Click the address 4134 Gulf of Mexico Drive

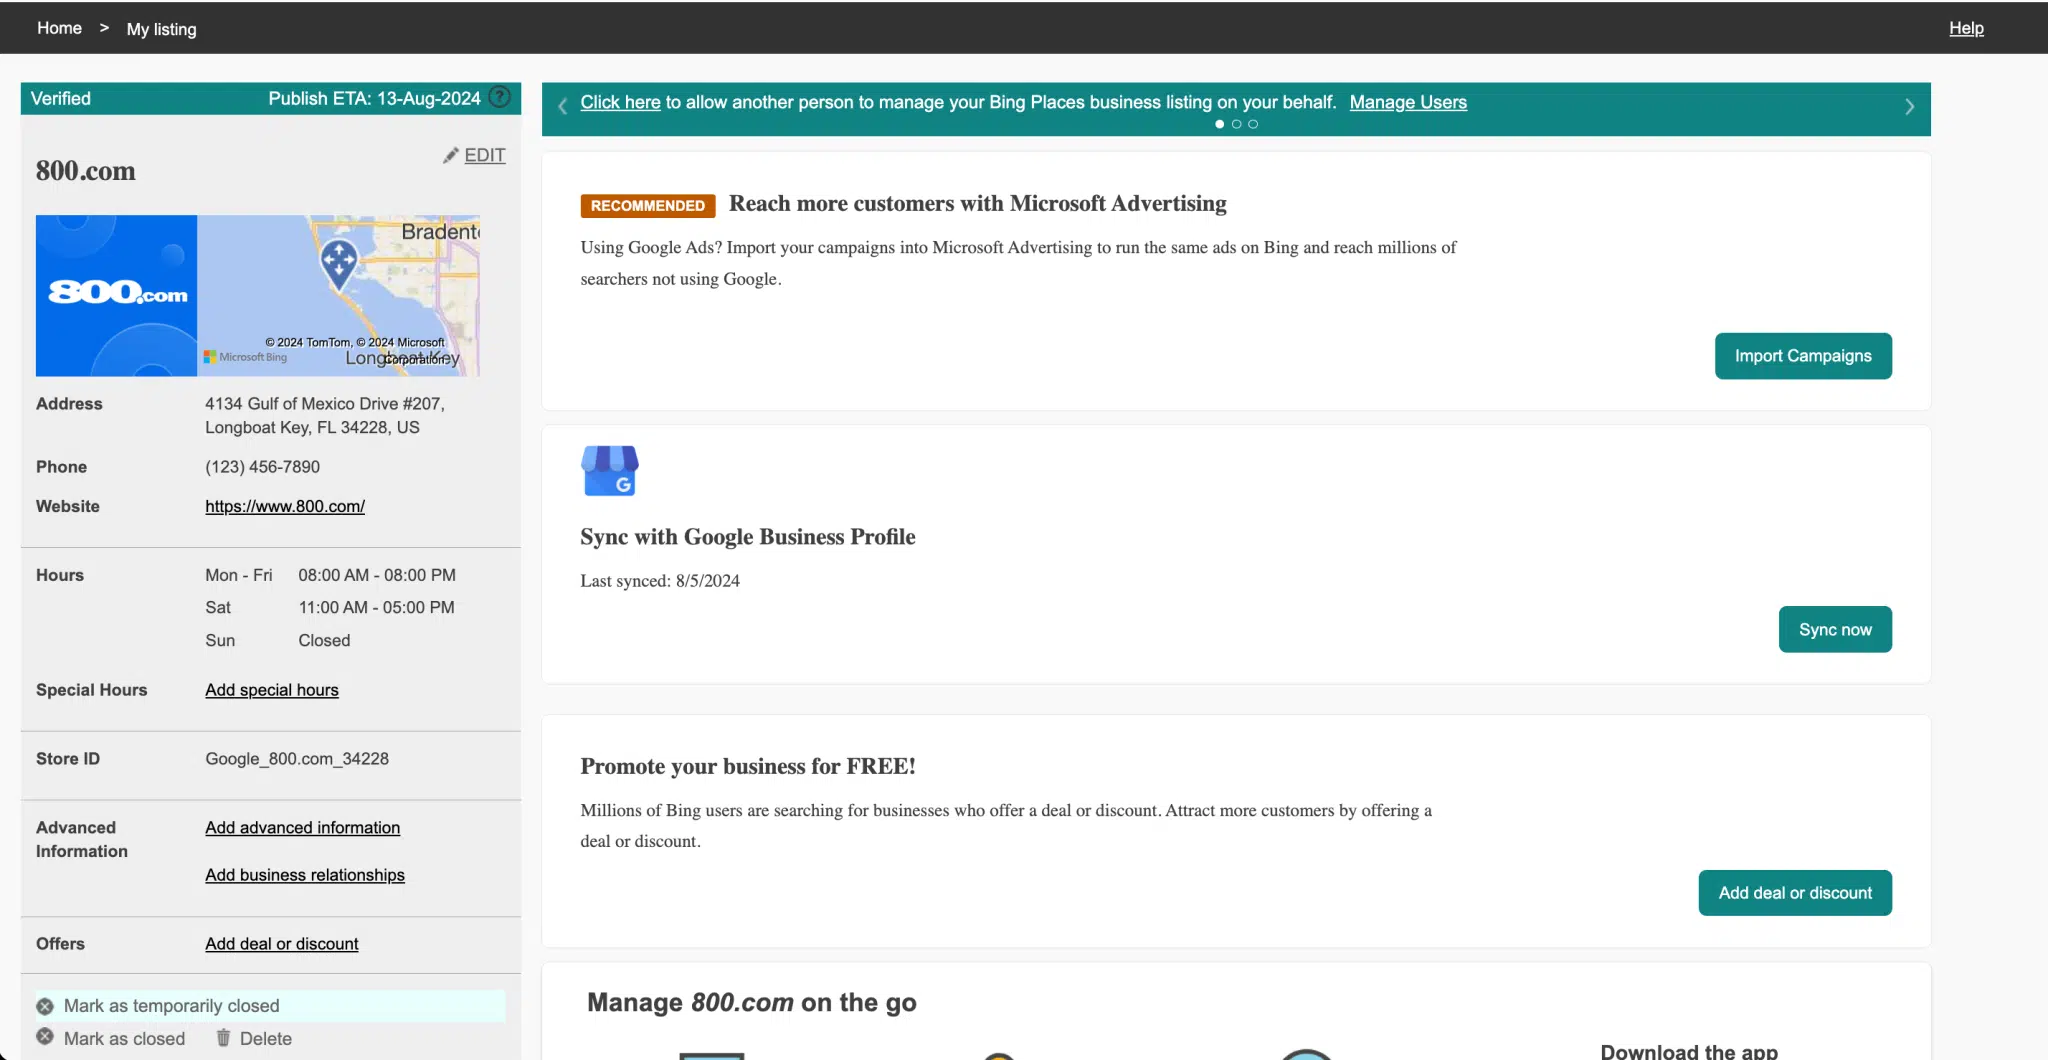(x=325, y=415)
